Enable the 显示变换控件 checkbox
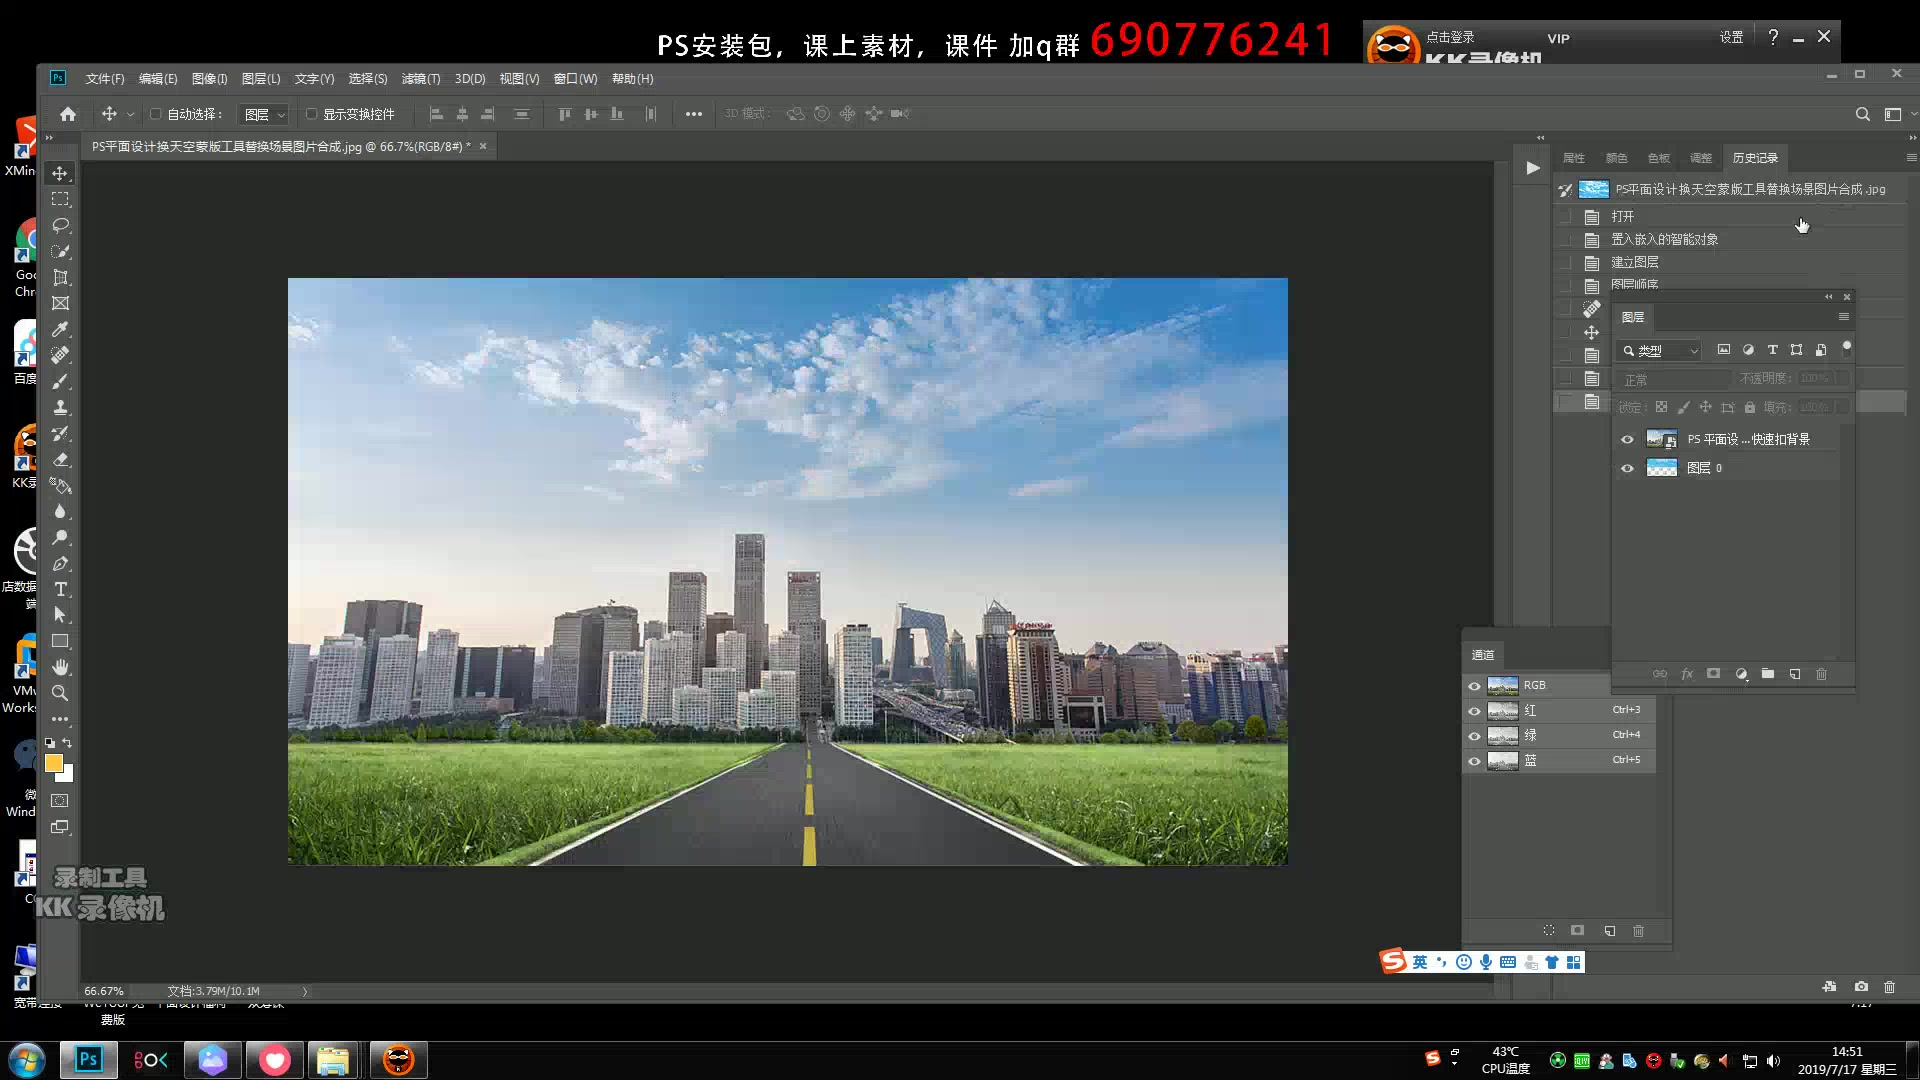The width and height of the screenshot is (1920, 1080). coord(312,114)
